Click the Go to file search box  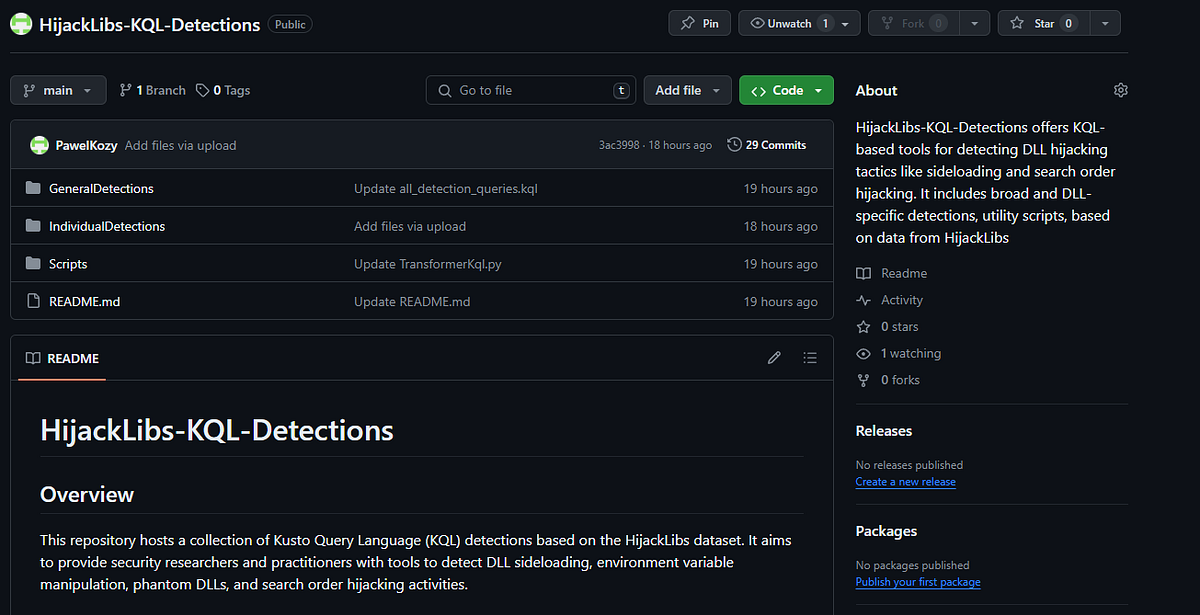point(530,90)
